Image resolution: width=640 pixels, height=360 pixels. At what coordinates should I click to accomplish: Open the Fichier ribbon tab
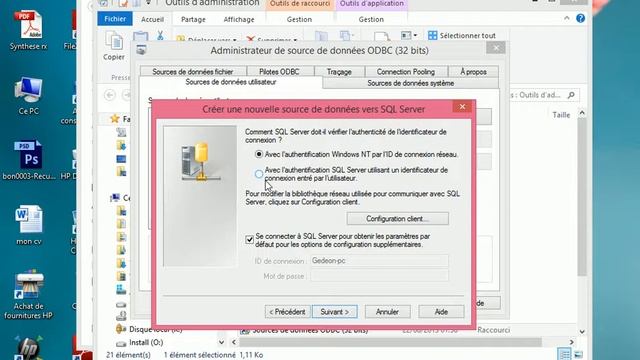click(x=115, y=19)
